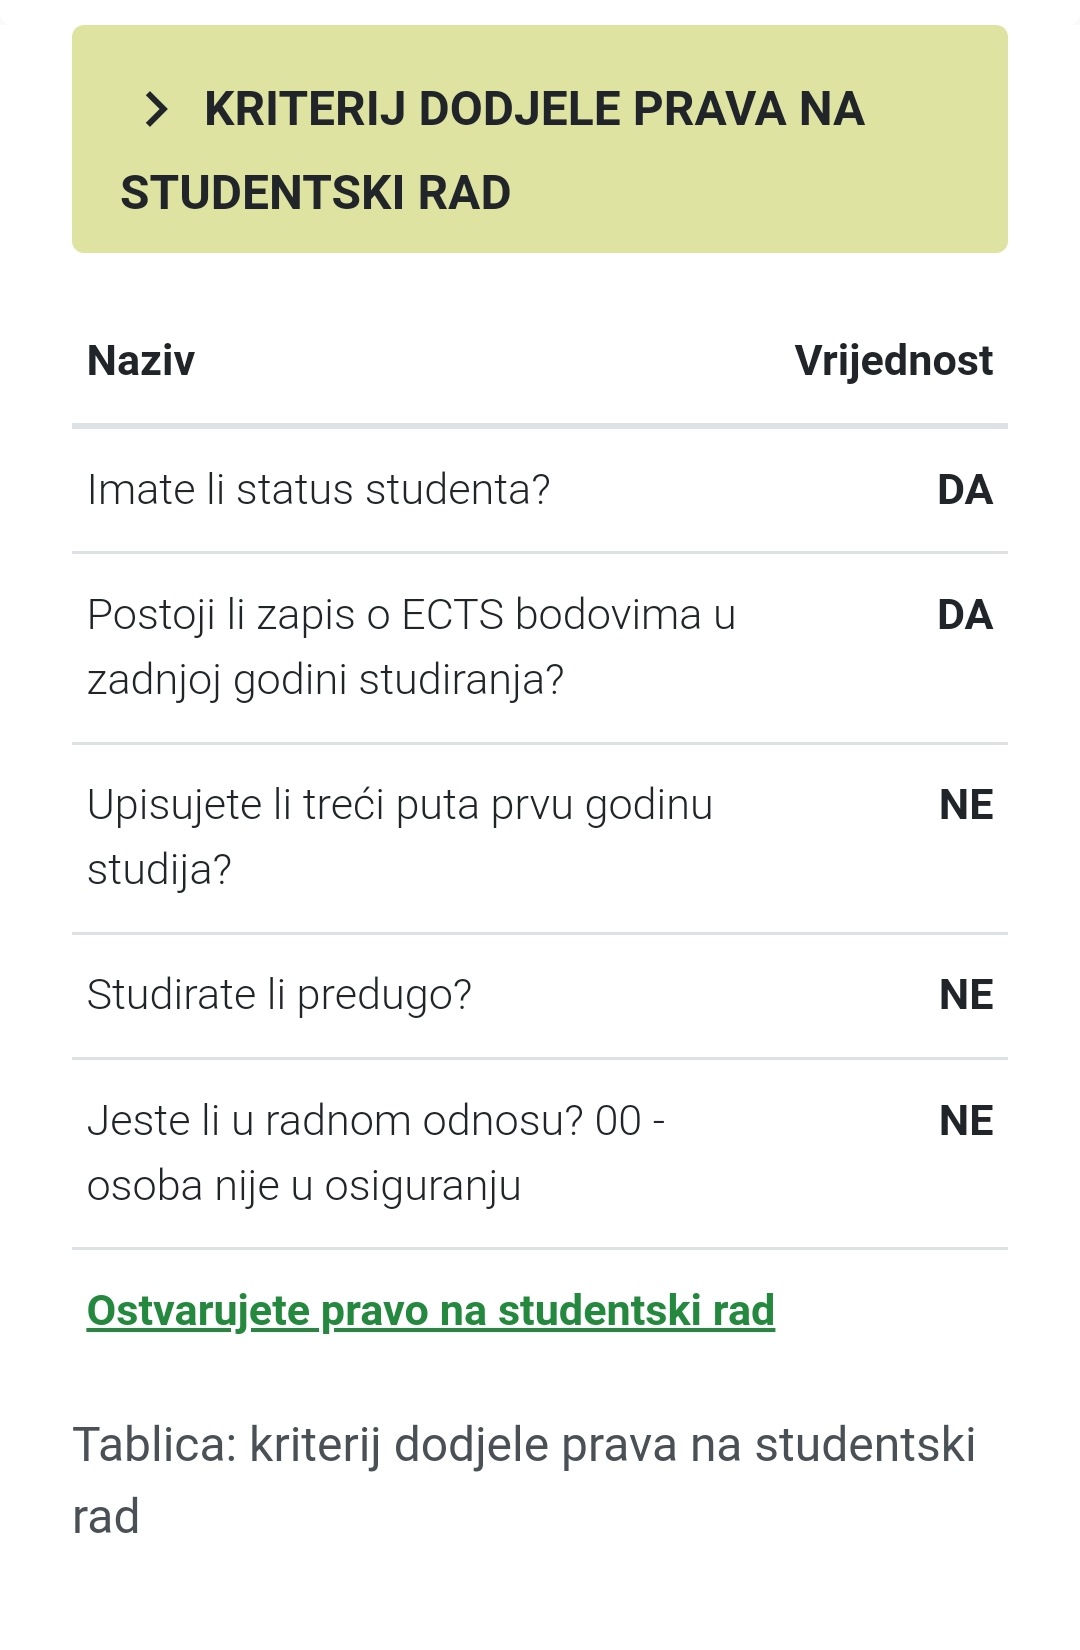
Task: Click the row Imate li status studenta?
Action: click(x=540, y=490)
